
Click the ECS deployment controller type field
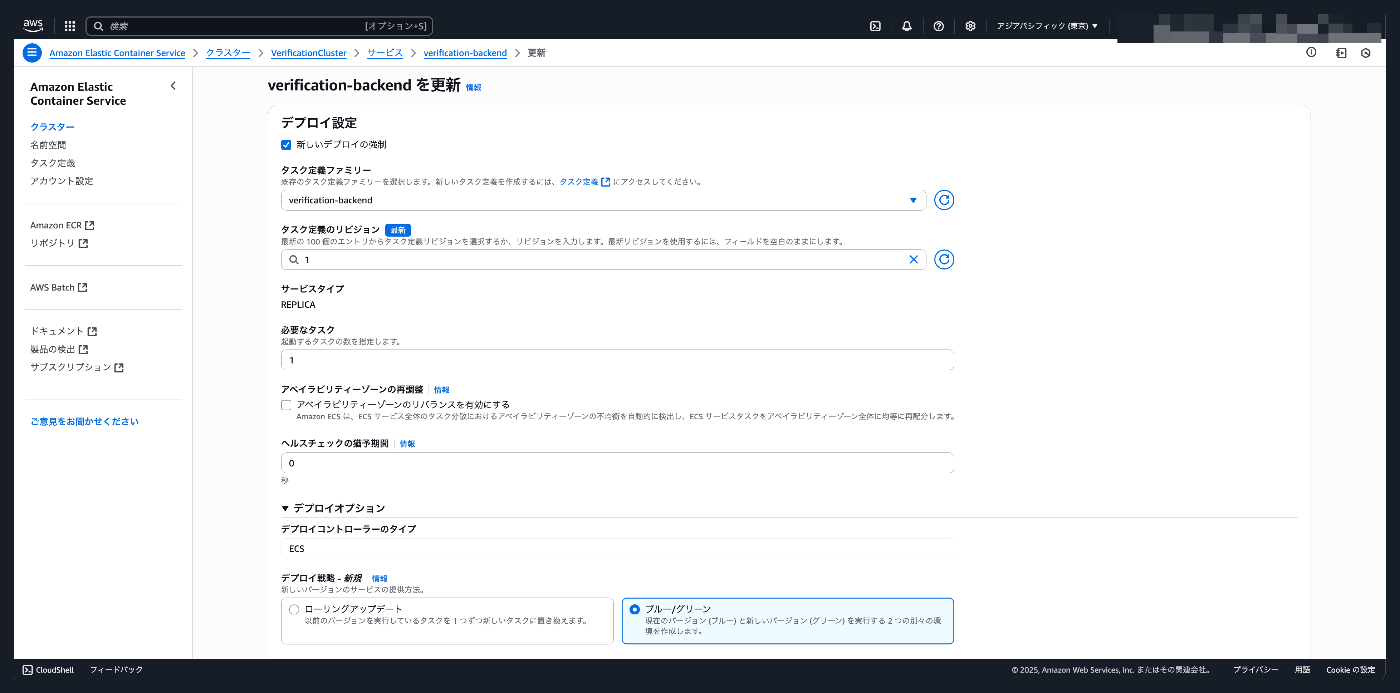tap(617, 549)
